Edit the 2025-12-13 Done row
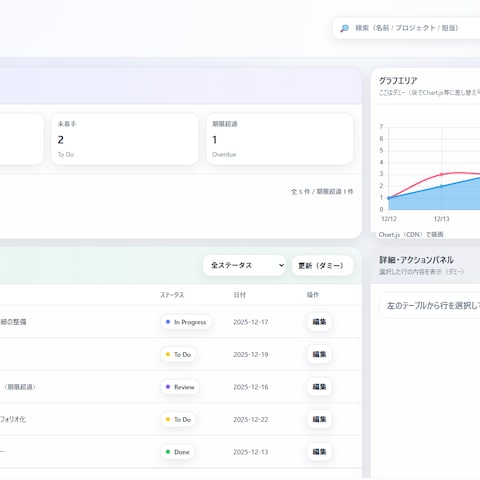This screenshot has width=480, height=480. click(x=319, y=452)
